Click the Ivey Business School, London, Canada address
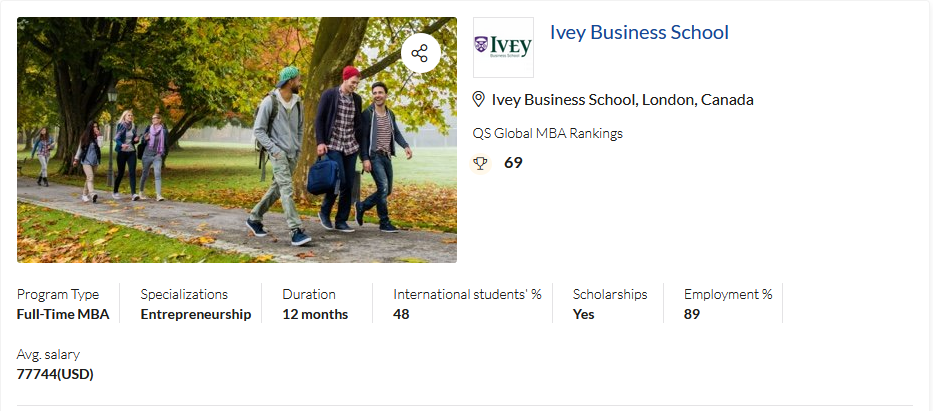This screenshot has height=411, width=933. click(x=622, y=99)
